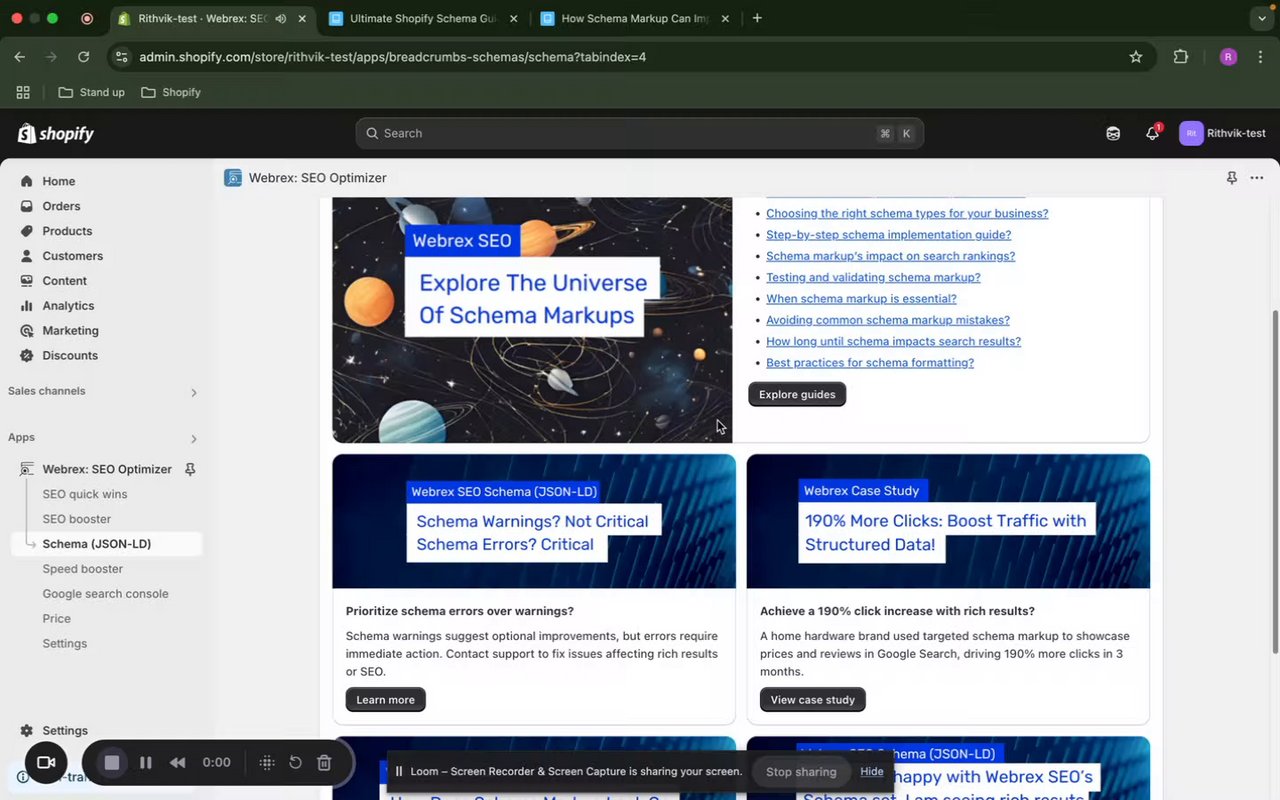Pin the app using the header pin icon
This screenshot has height=800, width=1280.
coord(1231,178)
